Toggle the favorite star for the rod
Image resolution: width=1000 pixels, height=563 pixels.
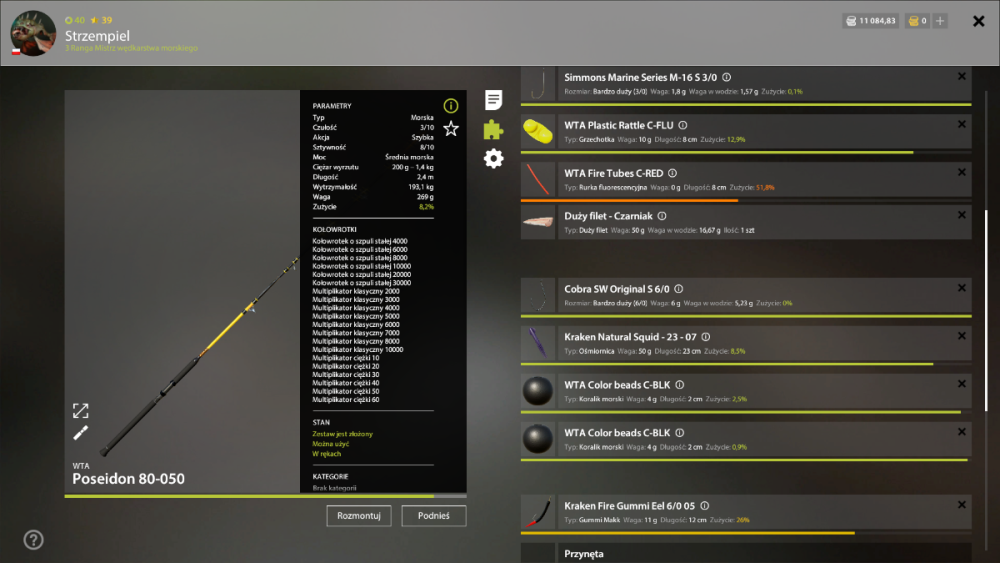coord(451,129)
